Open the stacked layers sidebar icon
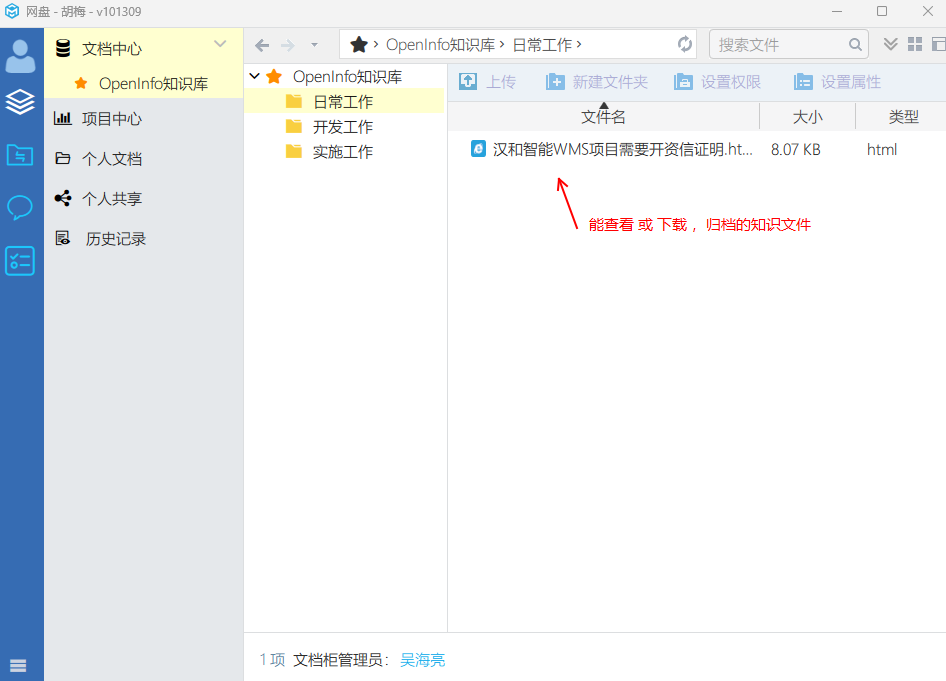The height and width of the screenshot is (681, 946). pos(20,102)
